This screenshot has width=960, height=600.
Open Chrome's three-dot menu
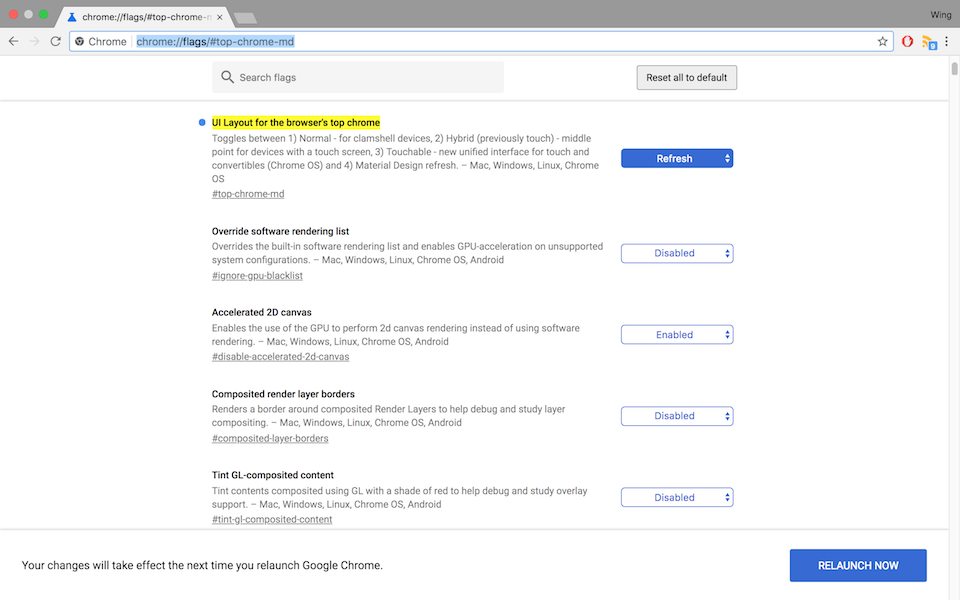coord(947,41)
